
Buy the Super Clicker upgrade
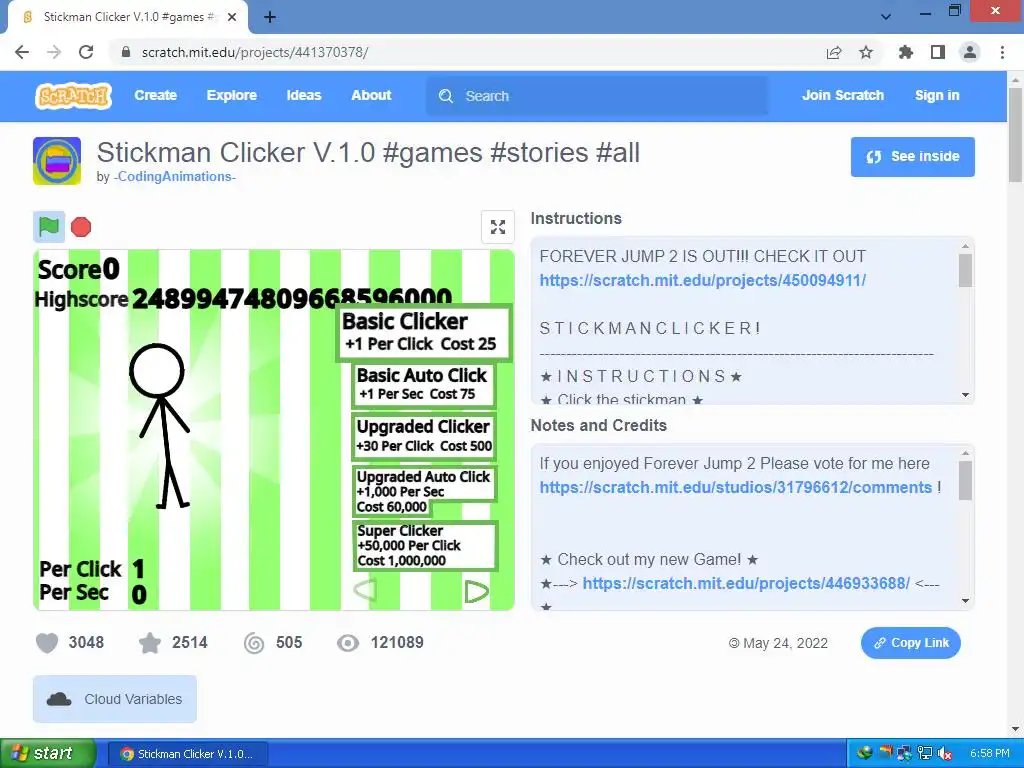click(425, 545)
